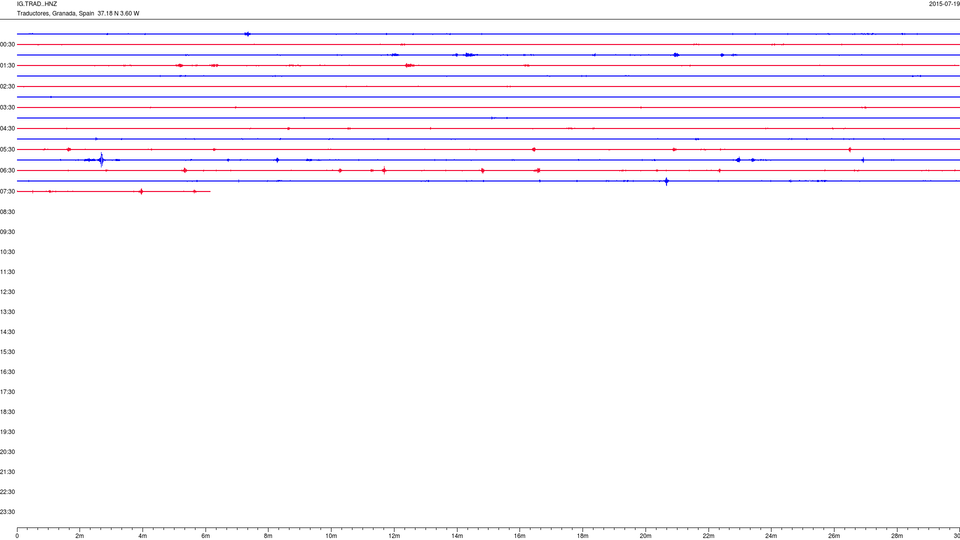Click the 12:30 row label
960x540 pixels.
point(7,292)
